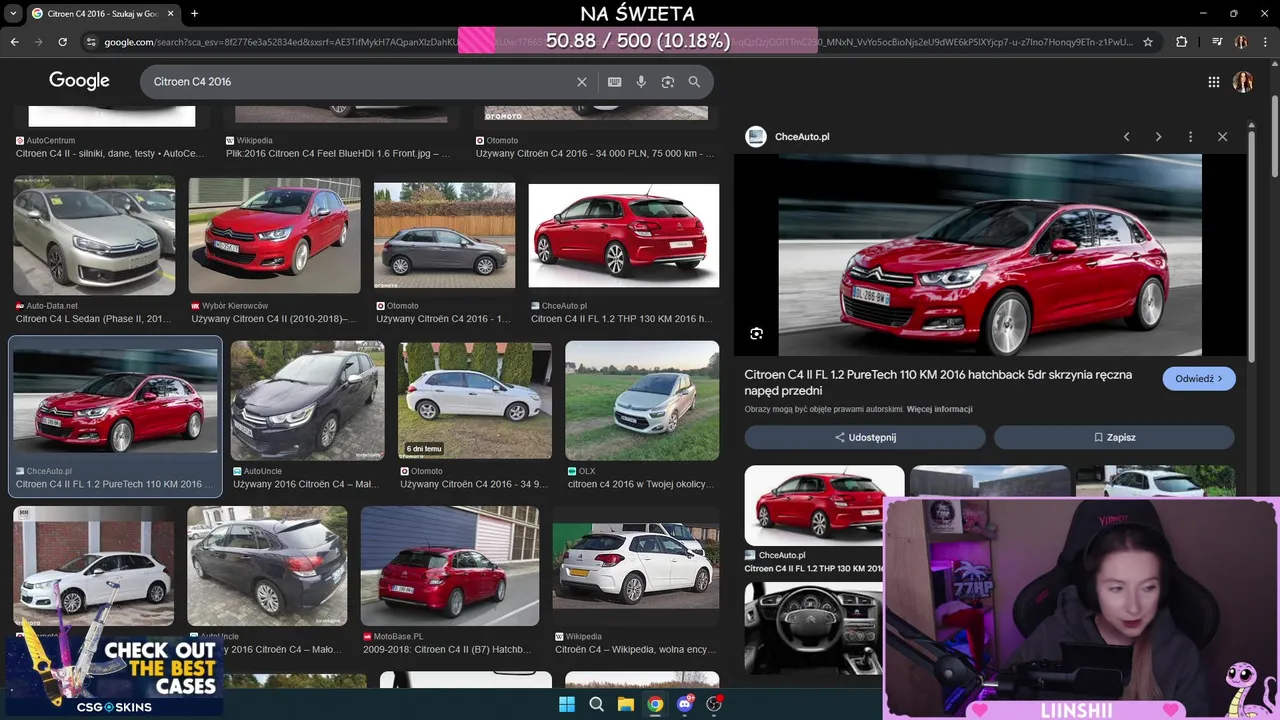Screen dimensions: 1280x720
Task: Expand the tab search dropdown
Action: [13, 14]
